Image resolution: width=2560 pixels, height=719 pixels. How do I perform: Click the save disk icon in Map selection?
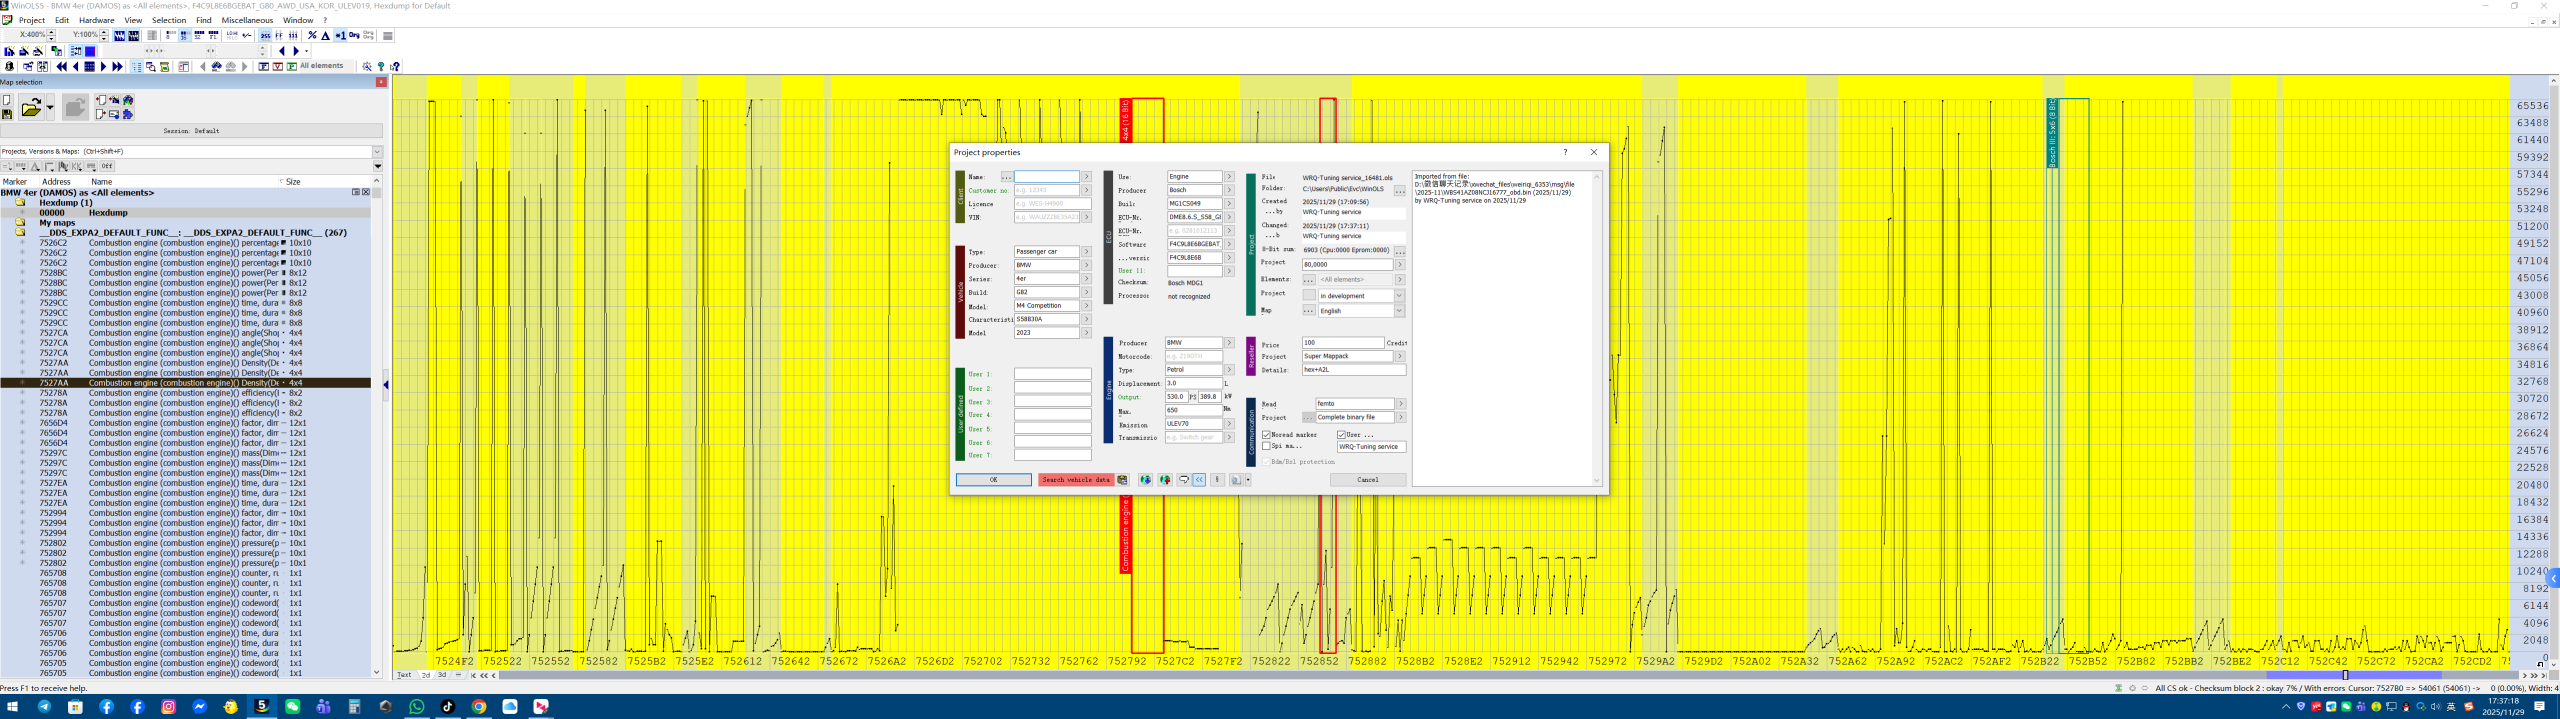7,114
